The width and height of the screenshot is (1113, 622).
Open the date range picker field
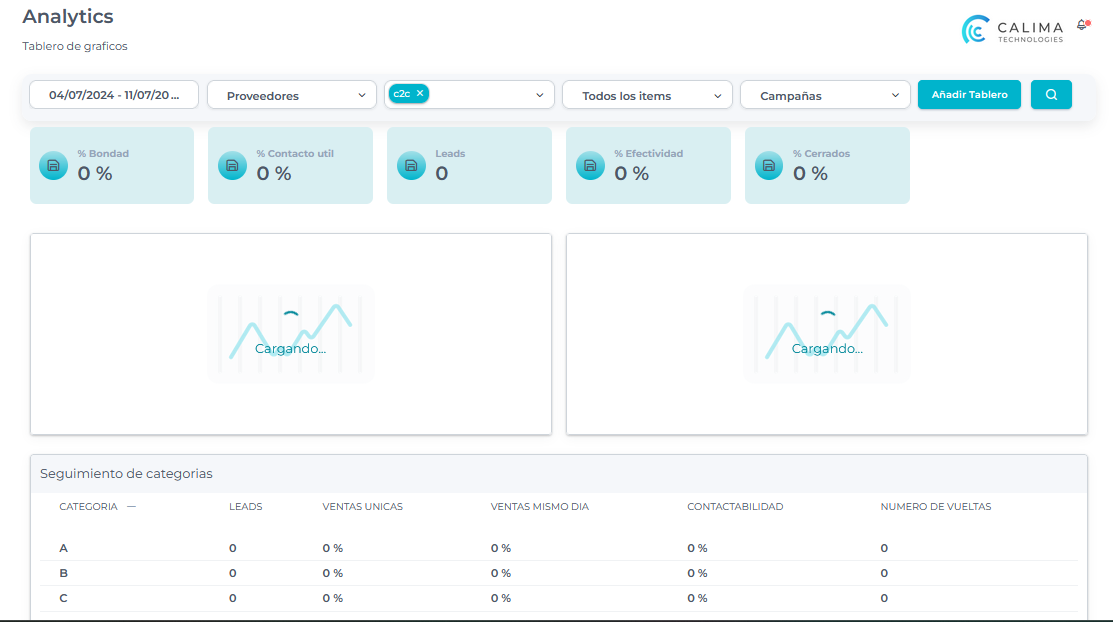(114, 95)
